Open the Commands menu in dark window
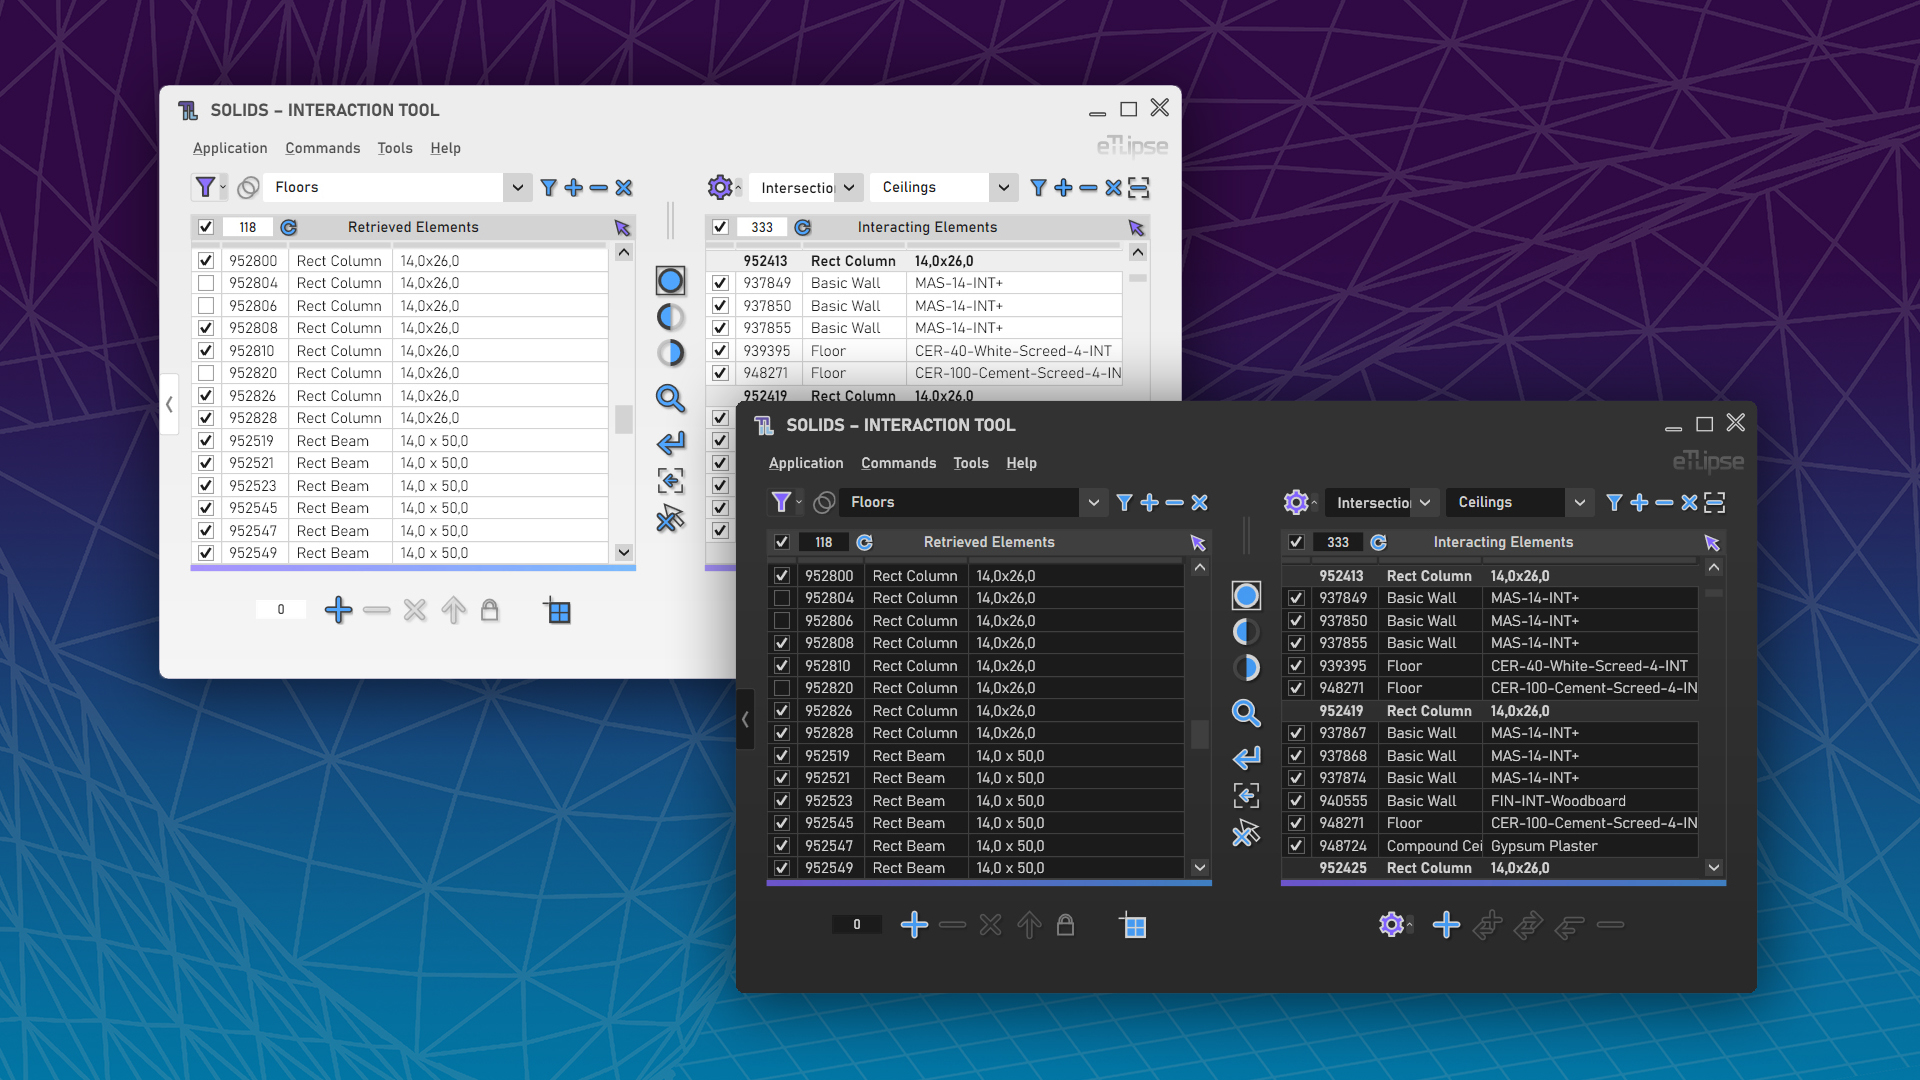This screenshot has width=1920, height=1080. tap(898, 463)
